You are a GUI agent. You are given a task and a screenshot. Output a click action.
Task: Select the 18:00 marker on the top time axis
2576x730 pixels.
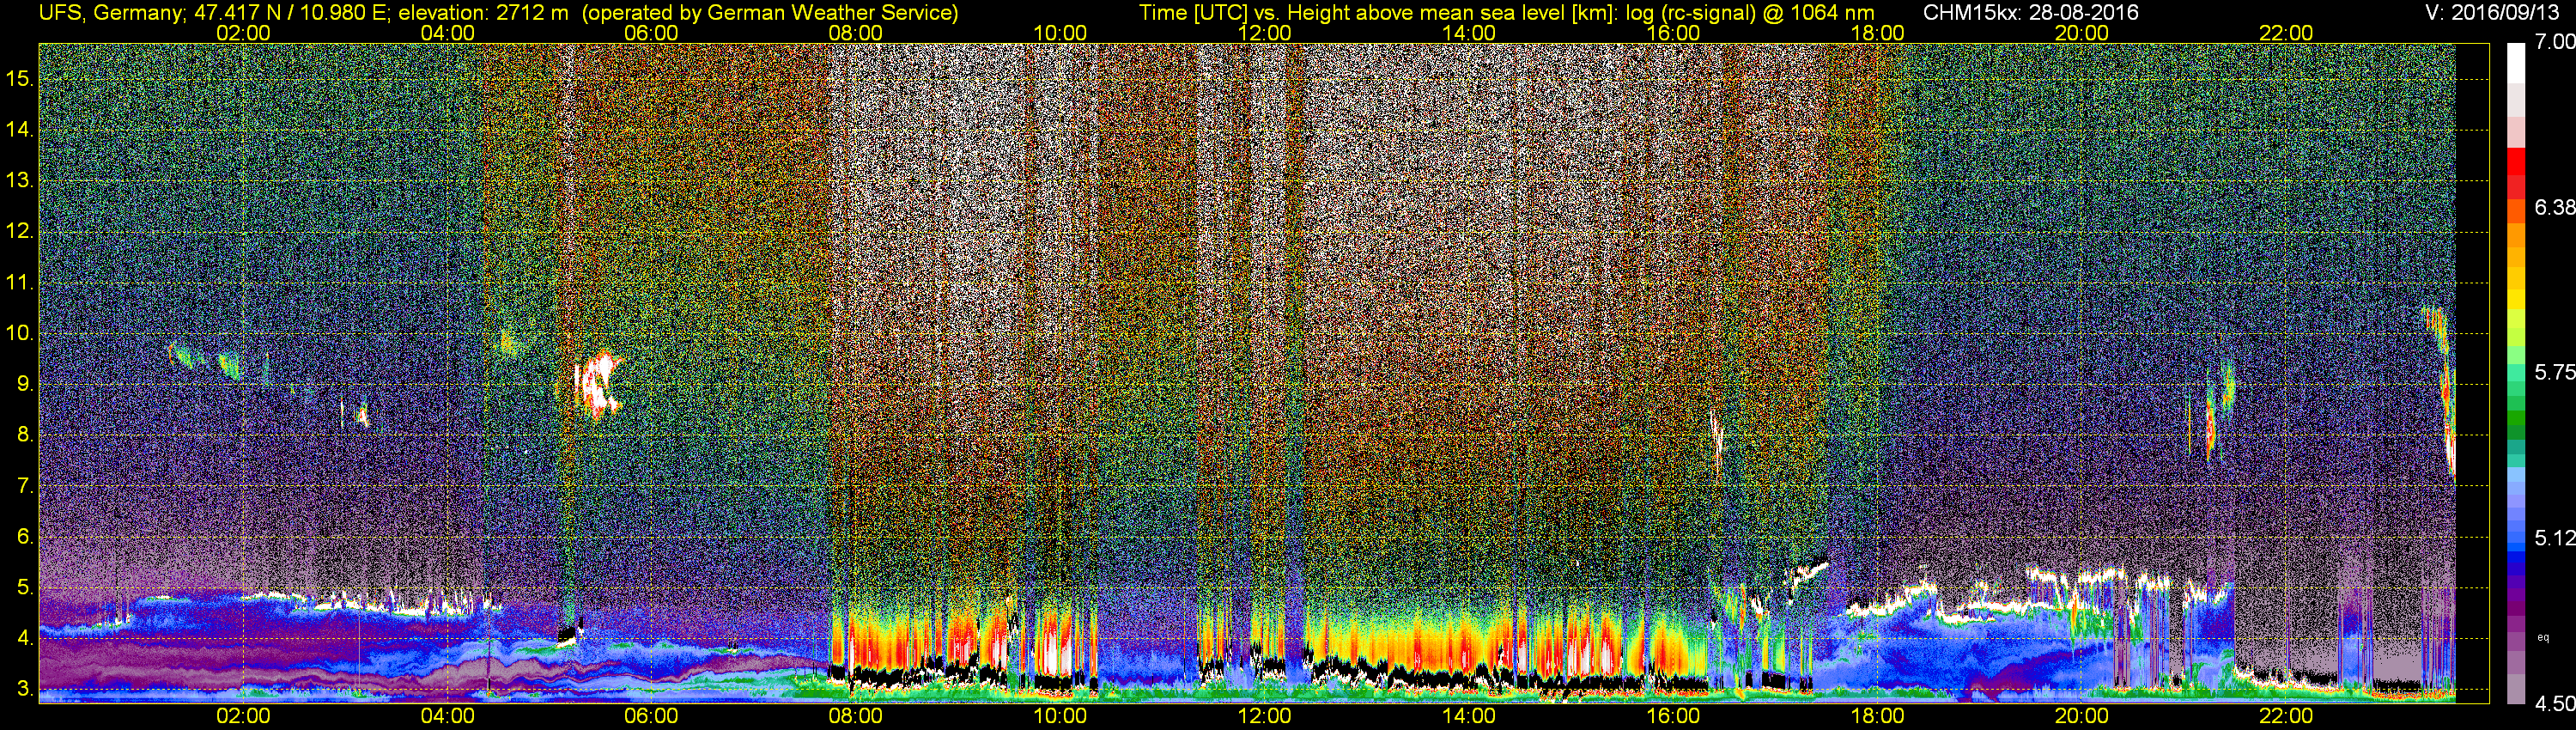1877,33
